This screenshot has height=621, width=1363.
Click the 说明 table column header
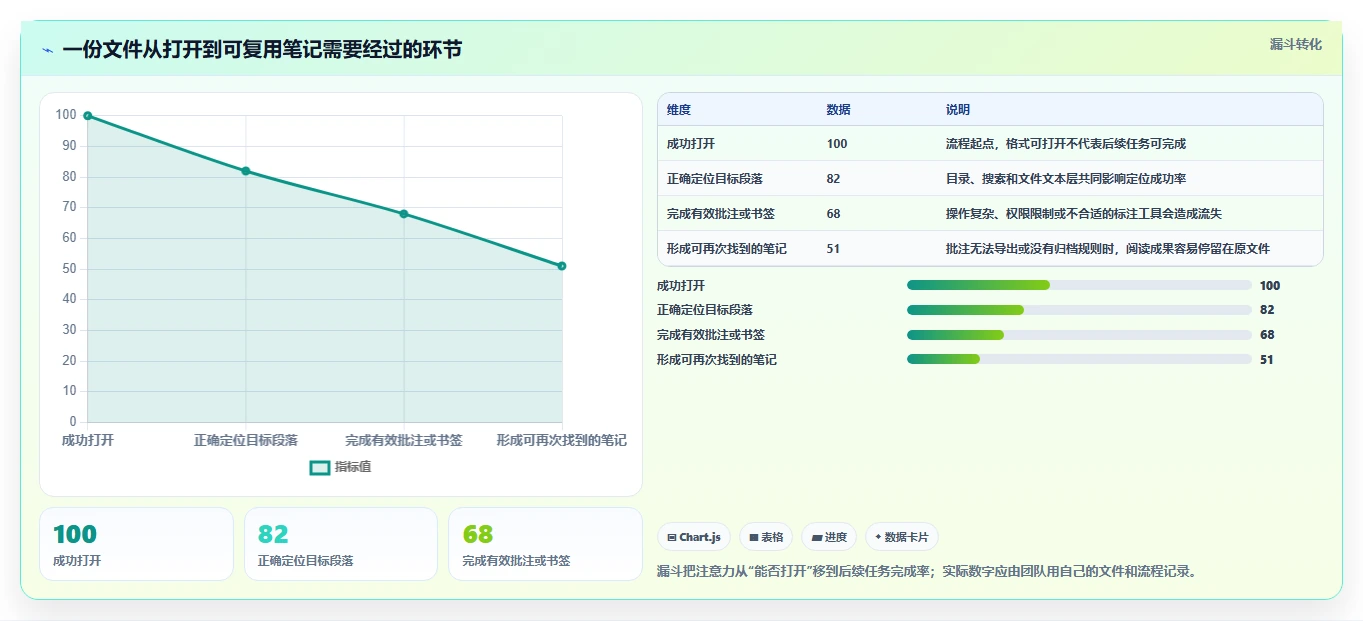coord(958,110)
